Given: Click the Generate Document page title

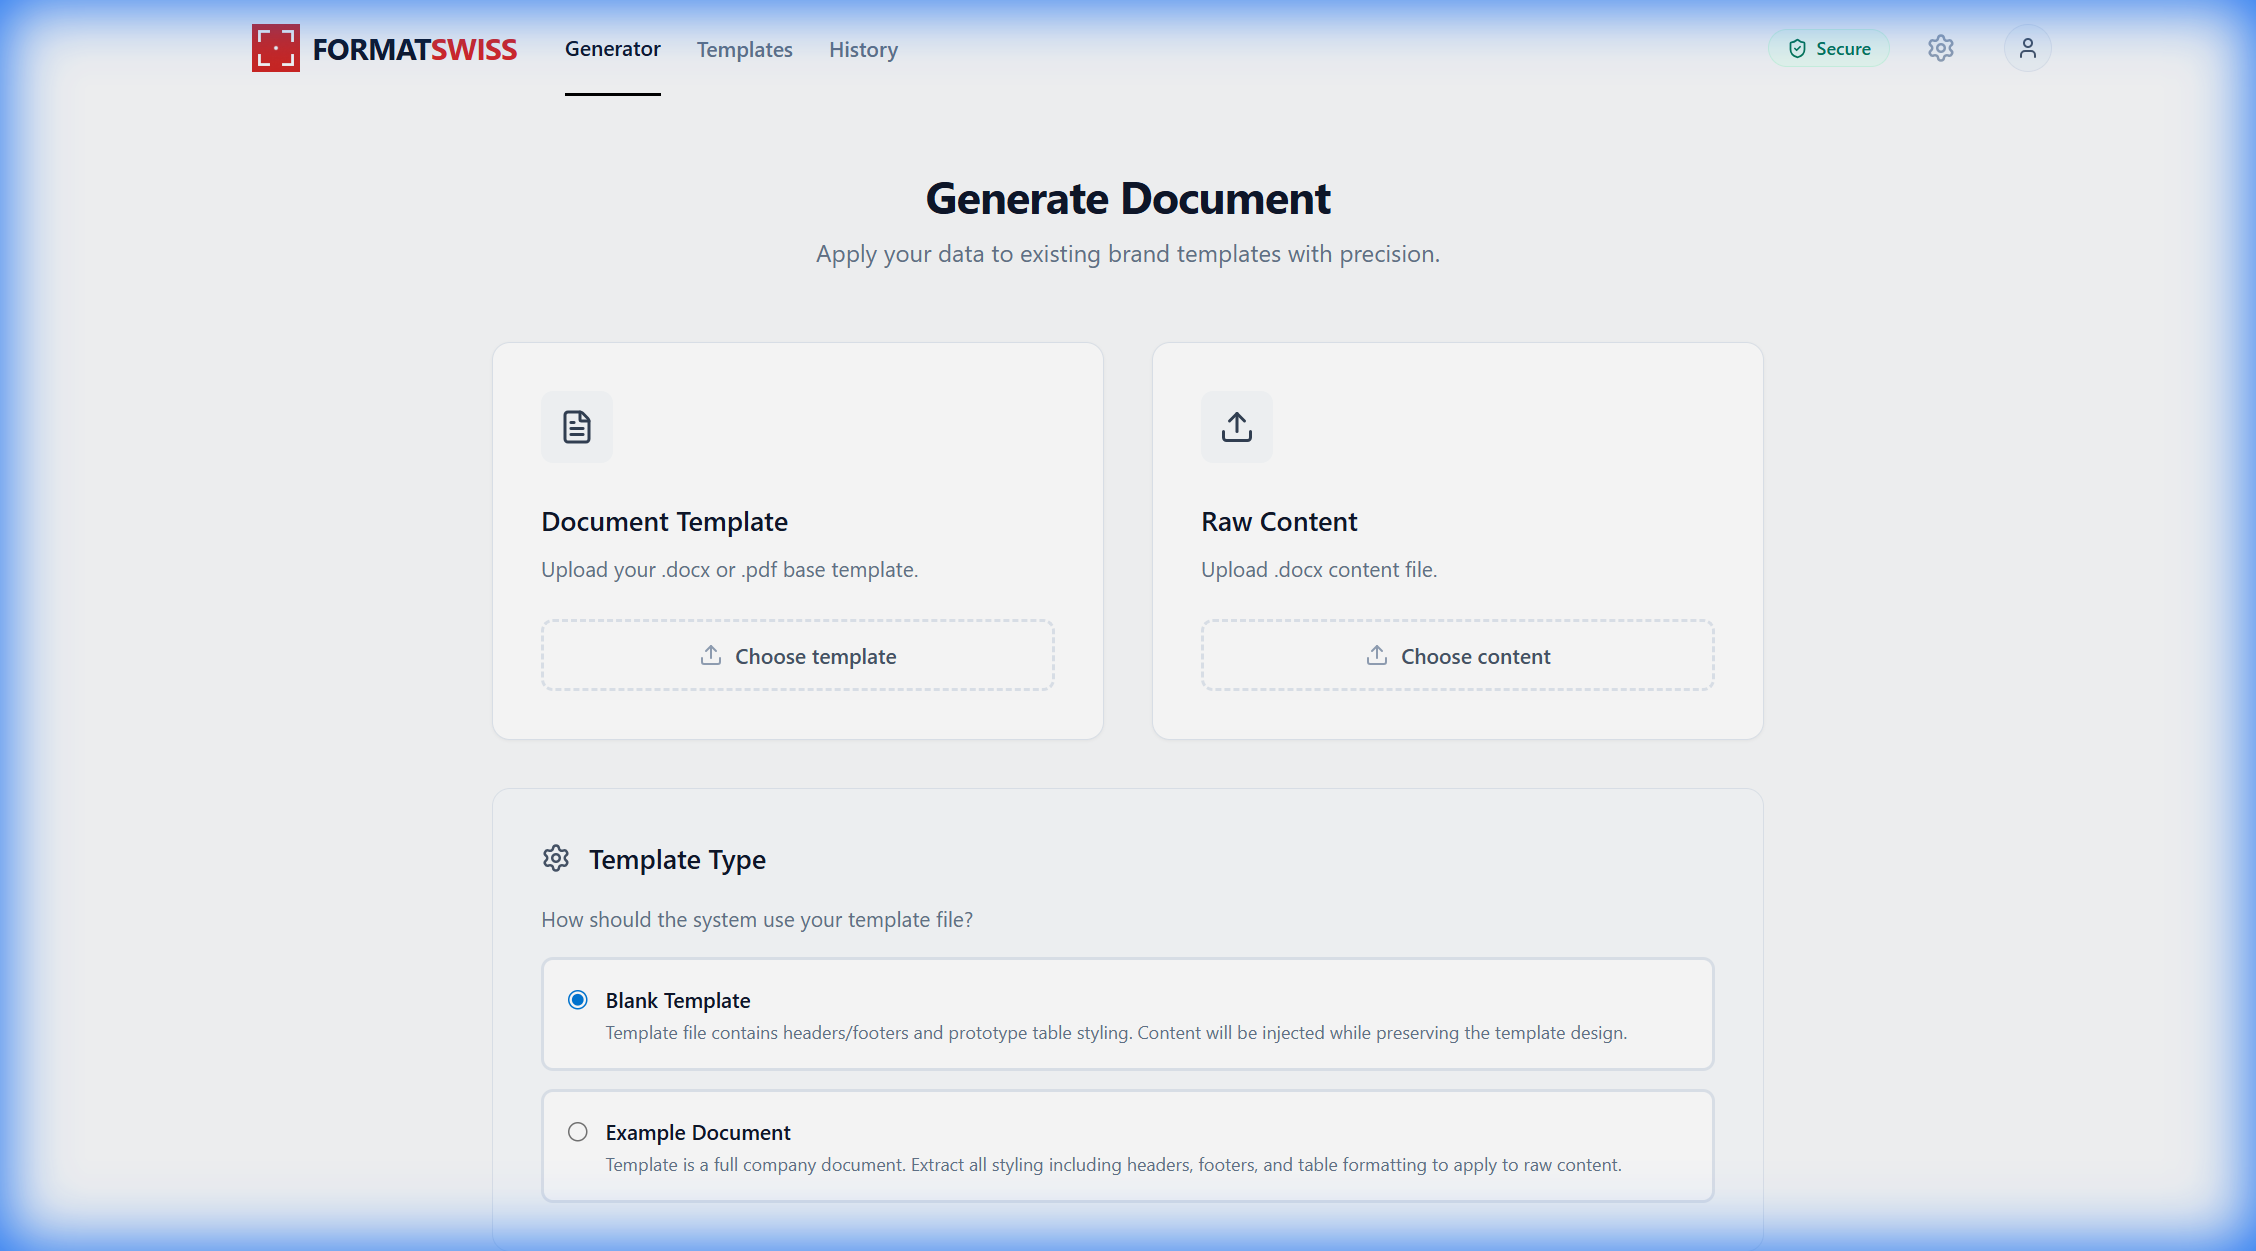Looking at the screenshot, I should [x=1128, y=198].
